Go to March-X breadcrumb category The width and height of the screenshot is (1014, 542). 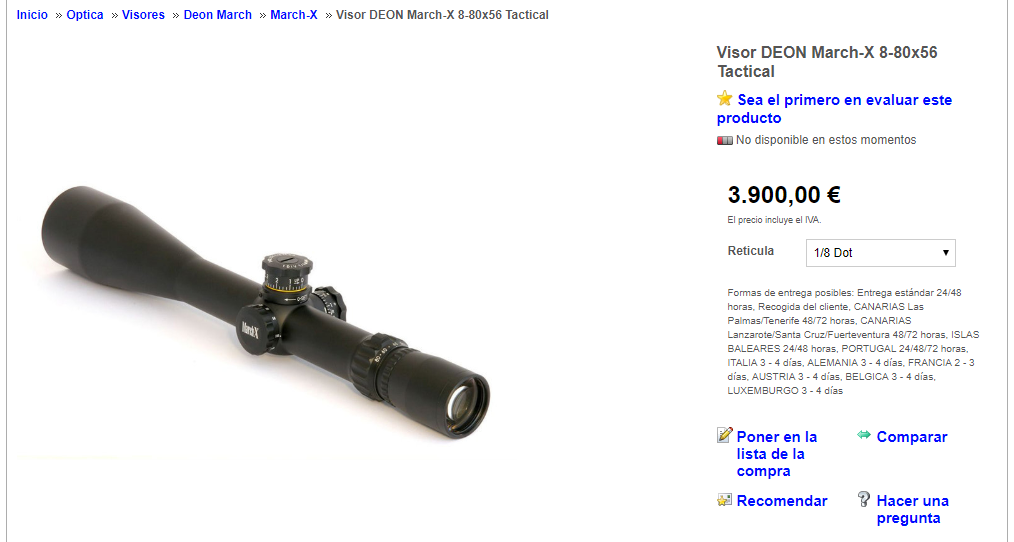[x=294, y=15]
